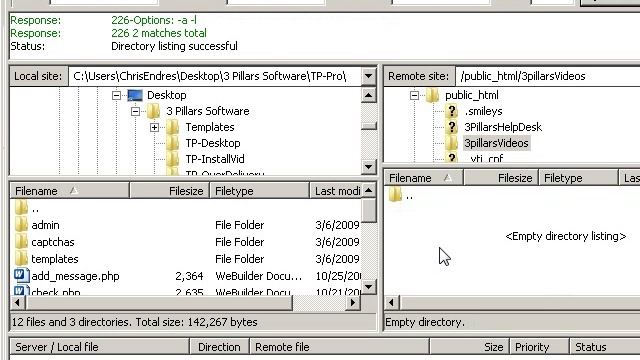Screen dimensions: 640x360
Task: Sort local files by Filesize column
Action: 169,191
